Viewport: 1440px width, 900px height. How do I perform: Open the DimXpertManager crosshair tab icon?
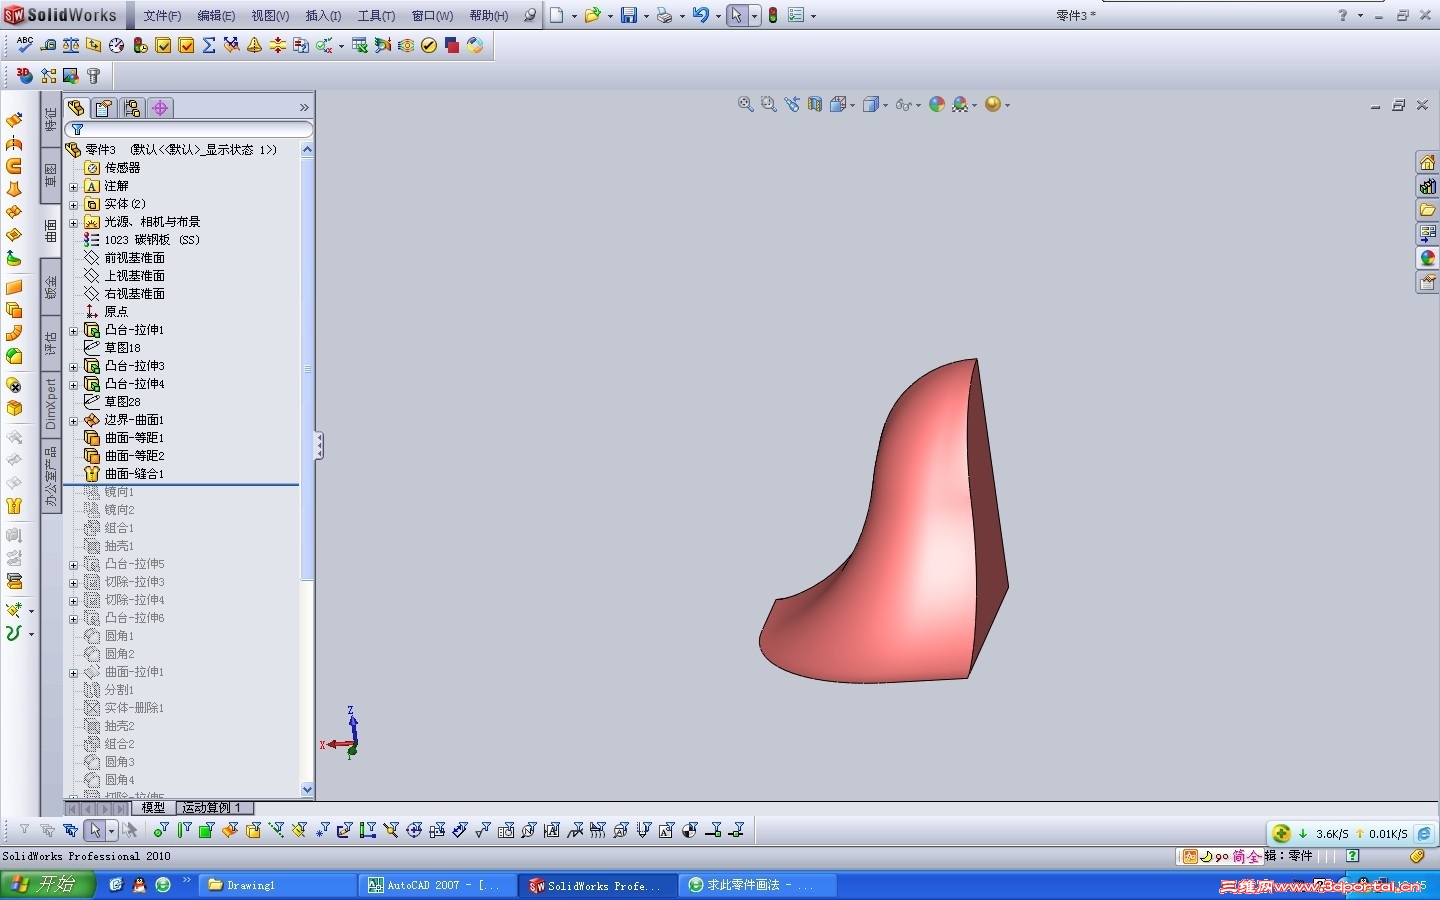pos(160,107)
